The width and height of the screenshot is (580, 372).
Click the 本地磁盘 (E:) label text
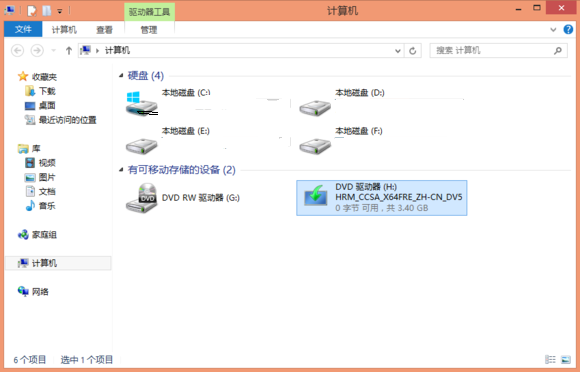[186, 131]
